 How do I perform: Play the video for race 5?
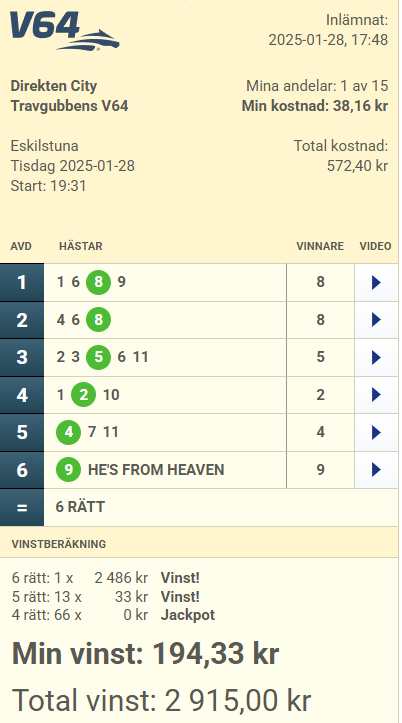[x=376, y=433]
